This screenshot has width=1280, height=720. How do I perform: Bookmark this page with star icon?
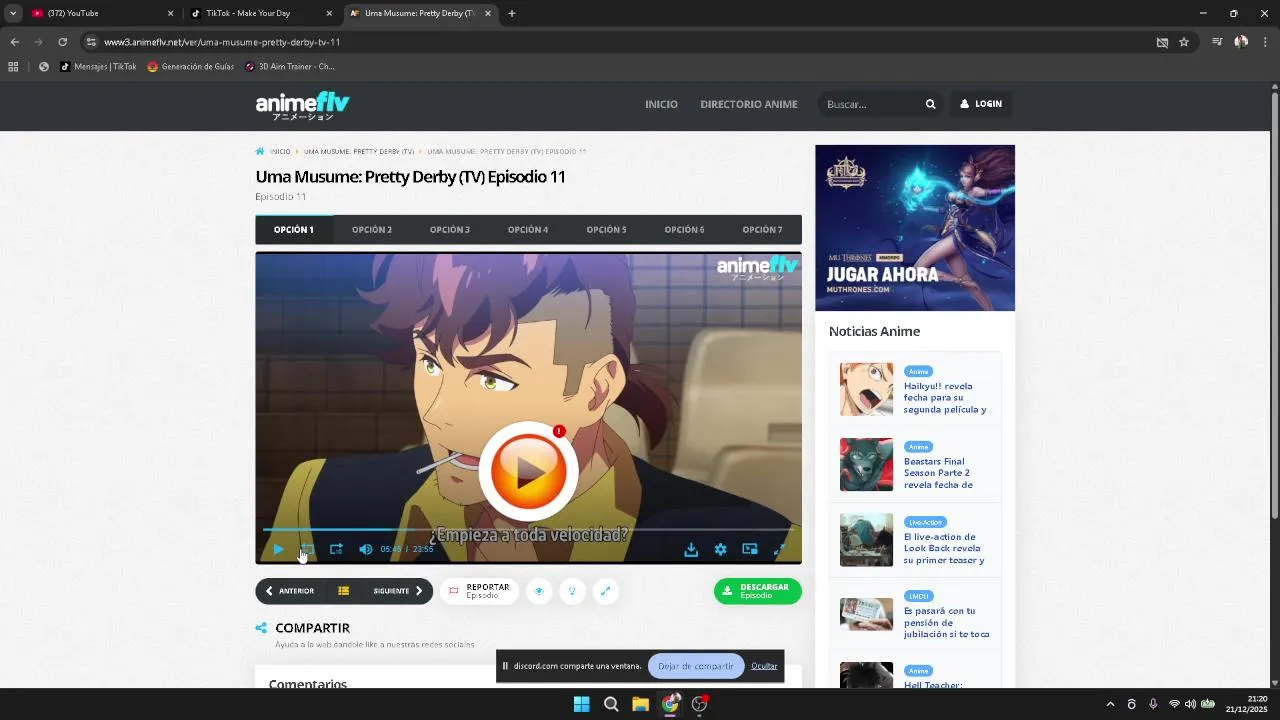[1184, 42]
